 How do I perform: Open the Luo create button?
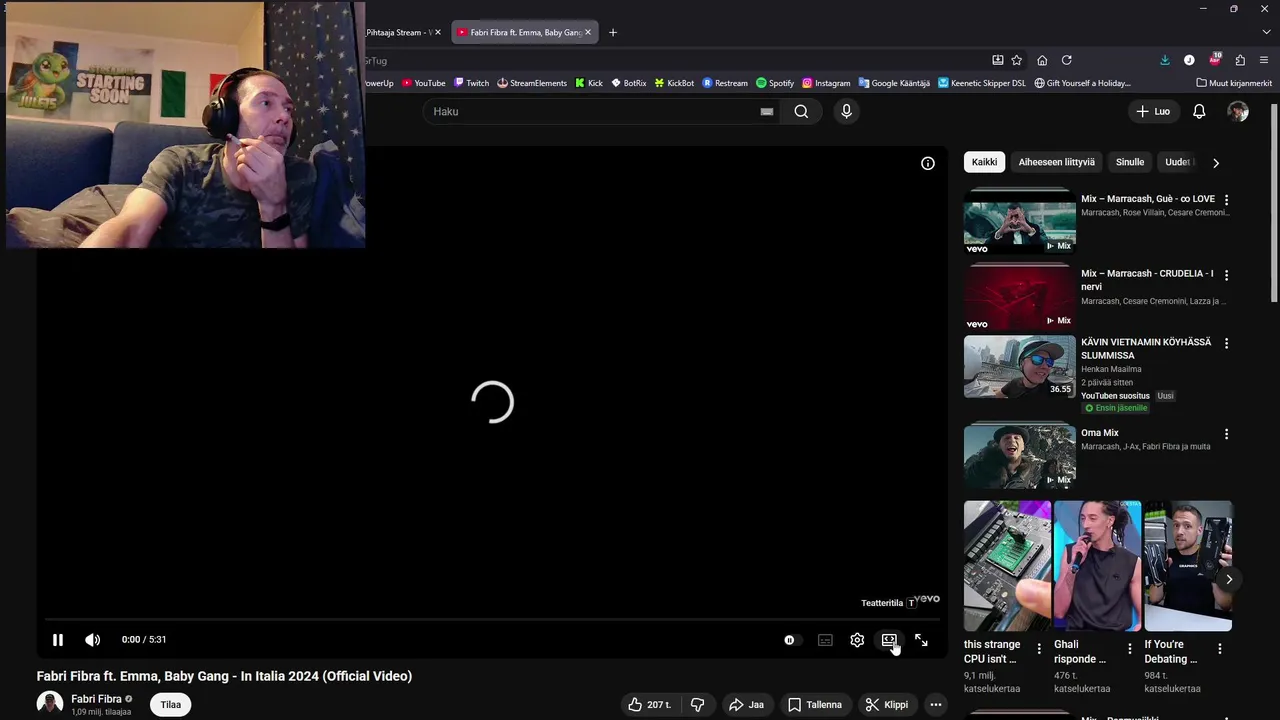[1153, 112]
